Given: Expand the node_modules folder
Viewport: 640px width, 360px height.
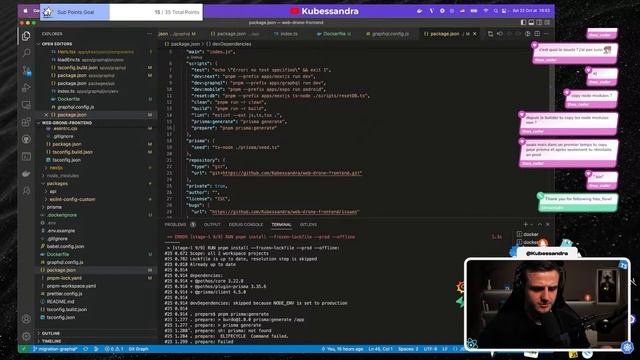Looking at the screenshot, I should (x=62, y=176).
